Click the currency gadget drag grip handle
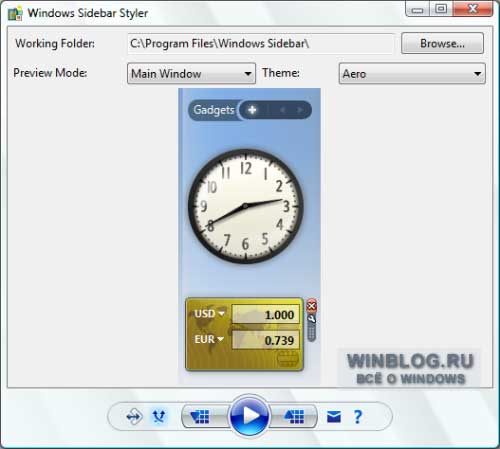Viewport: 500px width, 449px height. pyautogui.click(x=311, y=333)
